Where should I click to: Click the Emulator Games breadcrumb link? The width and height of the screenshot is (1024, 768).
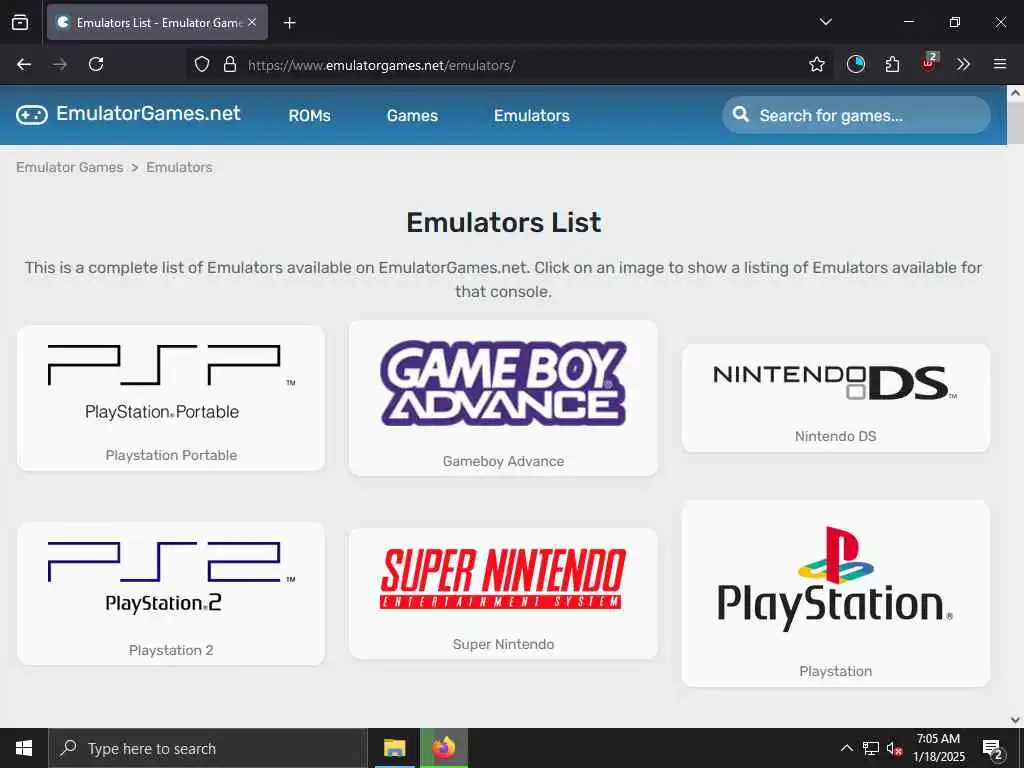(70, 167)
